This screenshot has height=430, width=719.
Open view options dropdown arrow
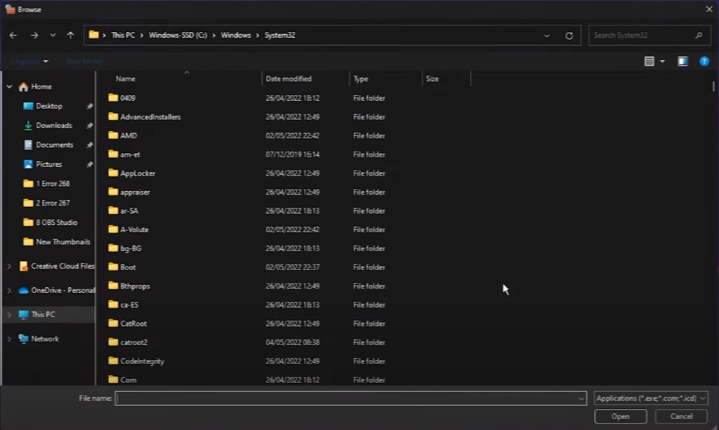click(662, 61)
